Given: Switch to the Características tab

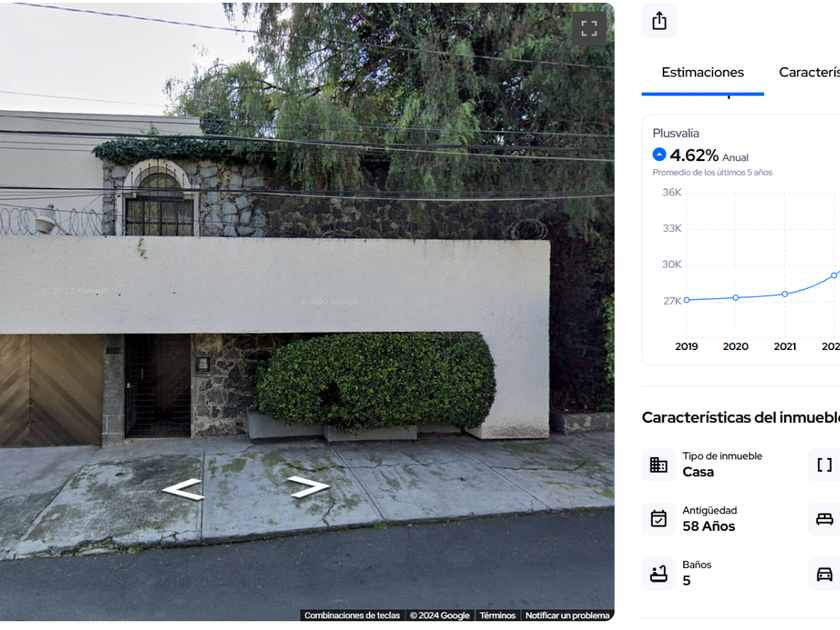Looking at the screenshot, I should (809, 72).
